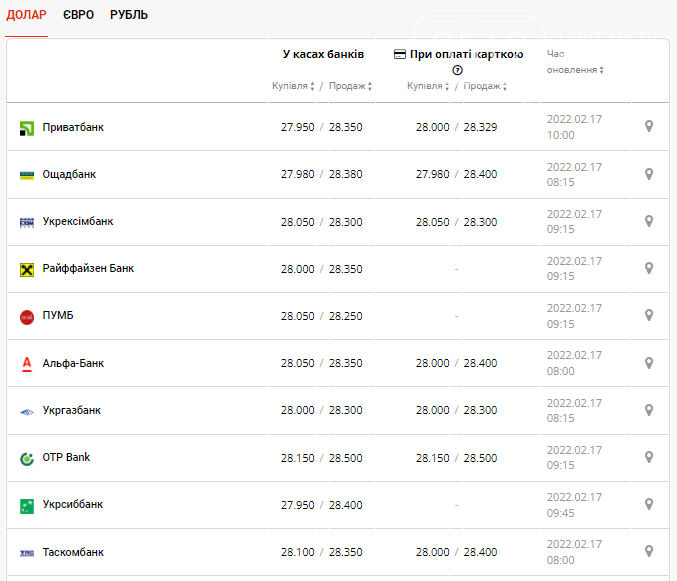Click the Ощадбанк logo icon

(27, 175)
